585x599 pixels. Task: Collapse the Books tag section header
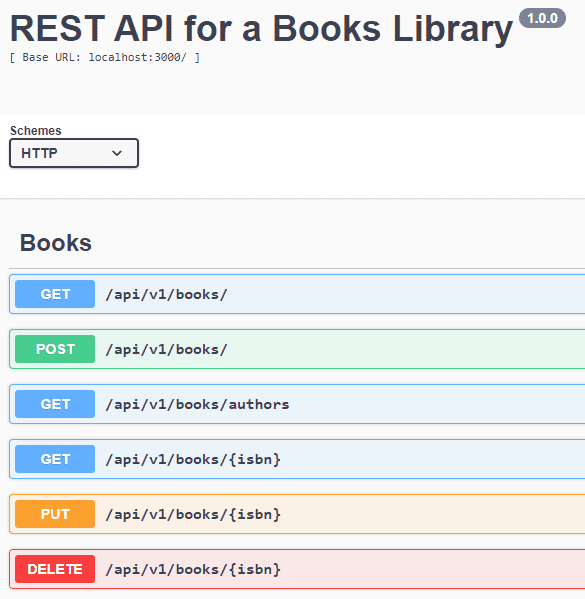[56, 243]
